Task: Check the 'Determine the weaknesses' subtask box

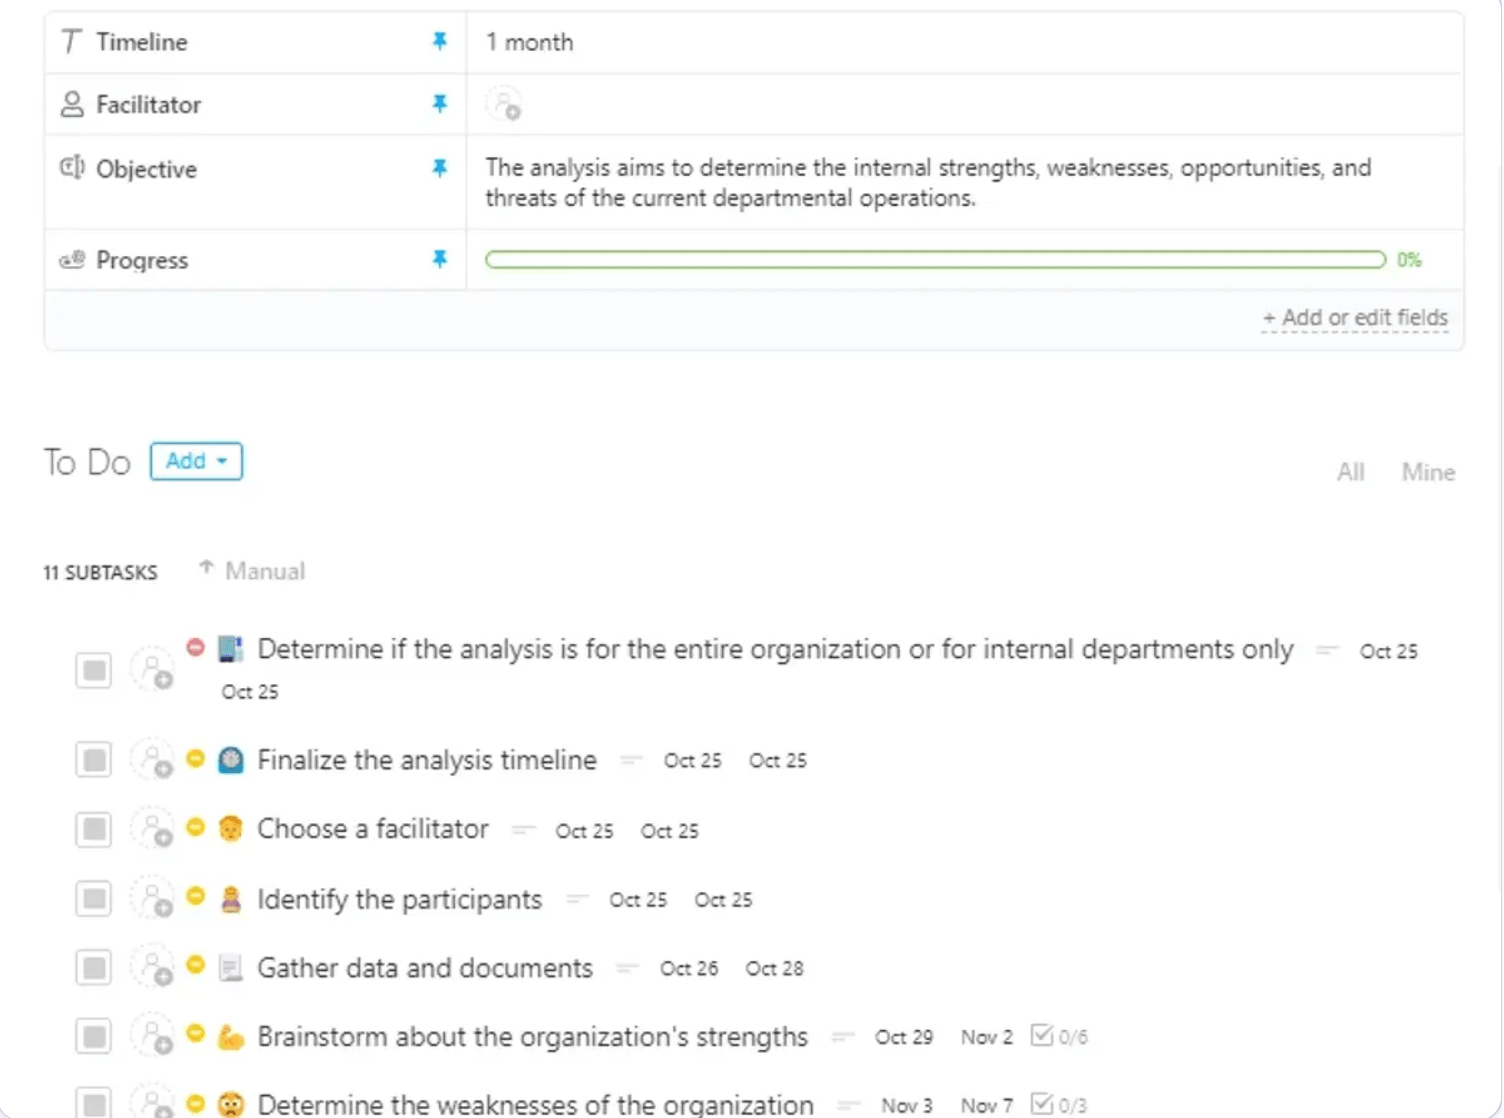Action: point(94,1103)
